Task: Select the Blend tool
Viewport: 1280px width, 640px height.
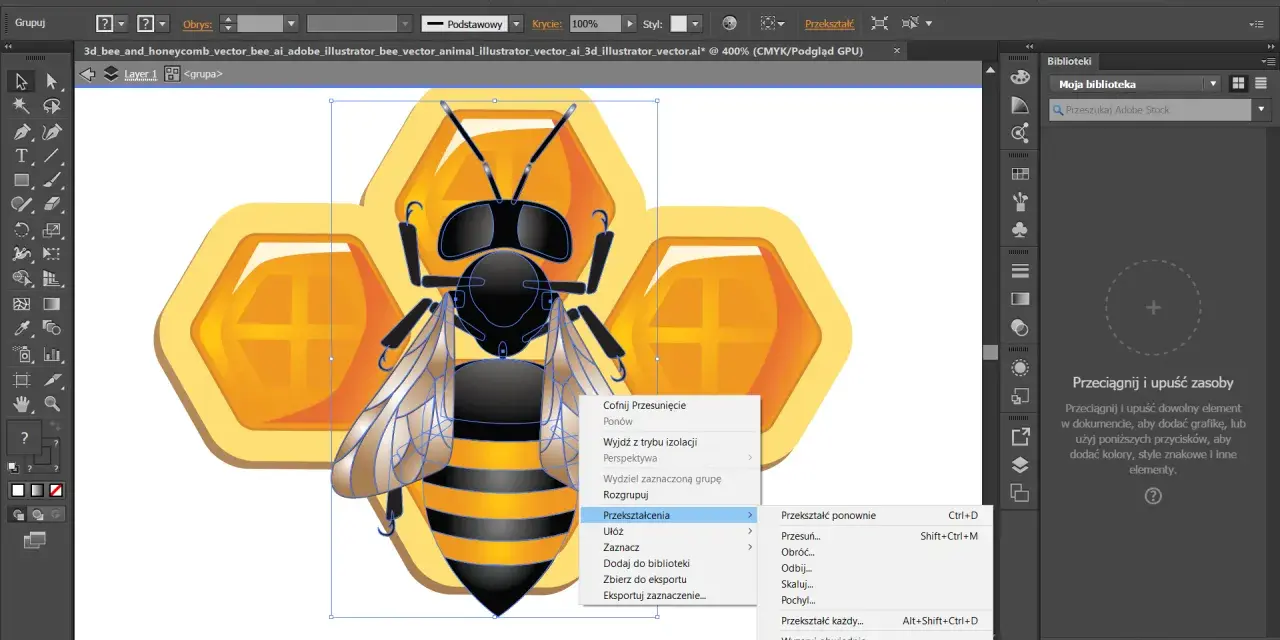Action: [x=52, y=329]
